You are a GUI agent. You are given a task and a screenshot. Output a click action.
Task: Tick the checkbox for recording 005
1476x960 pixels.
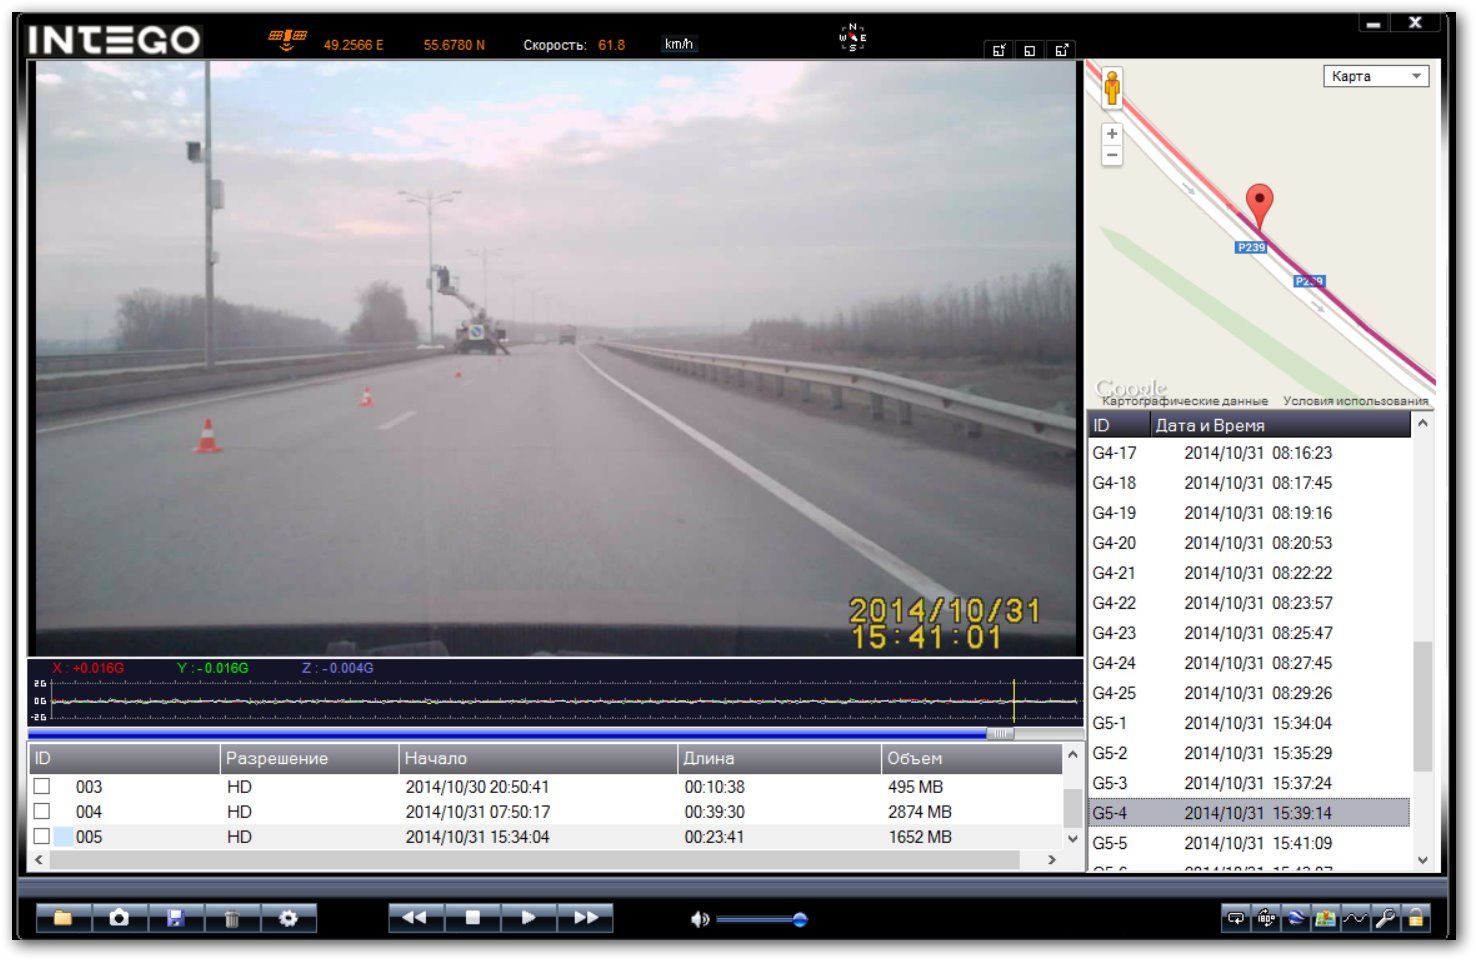click(42, 836)
